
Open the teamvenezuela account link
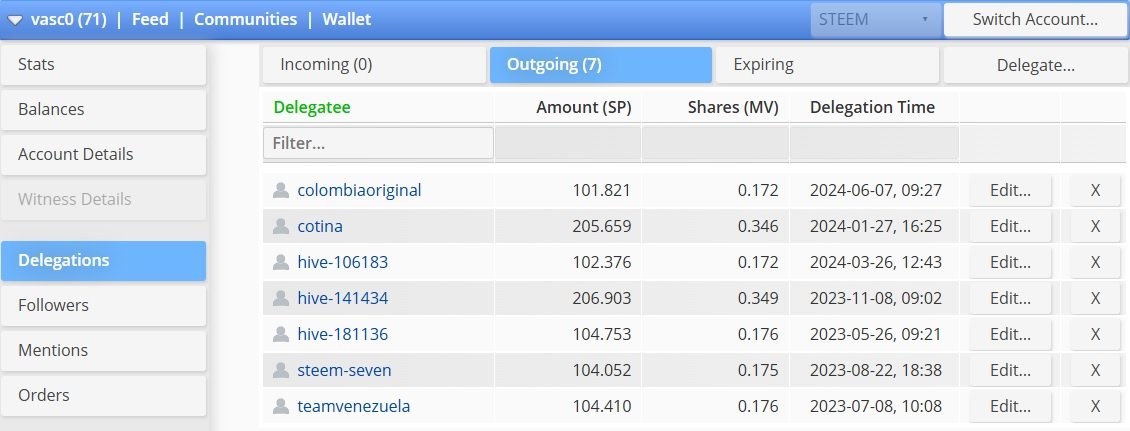354,406
